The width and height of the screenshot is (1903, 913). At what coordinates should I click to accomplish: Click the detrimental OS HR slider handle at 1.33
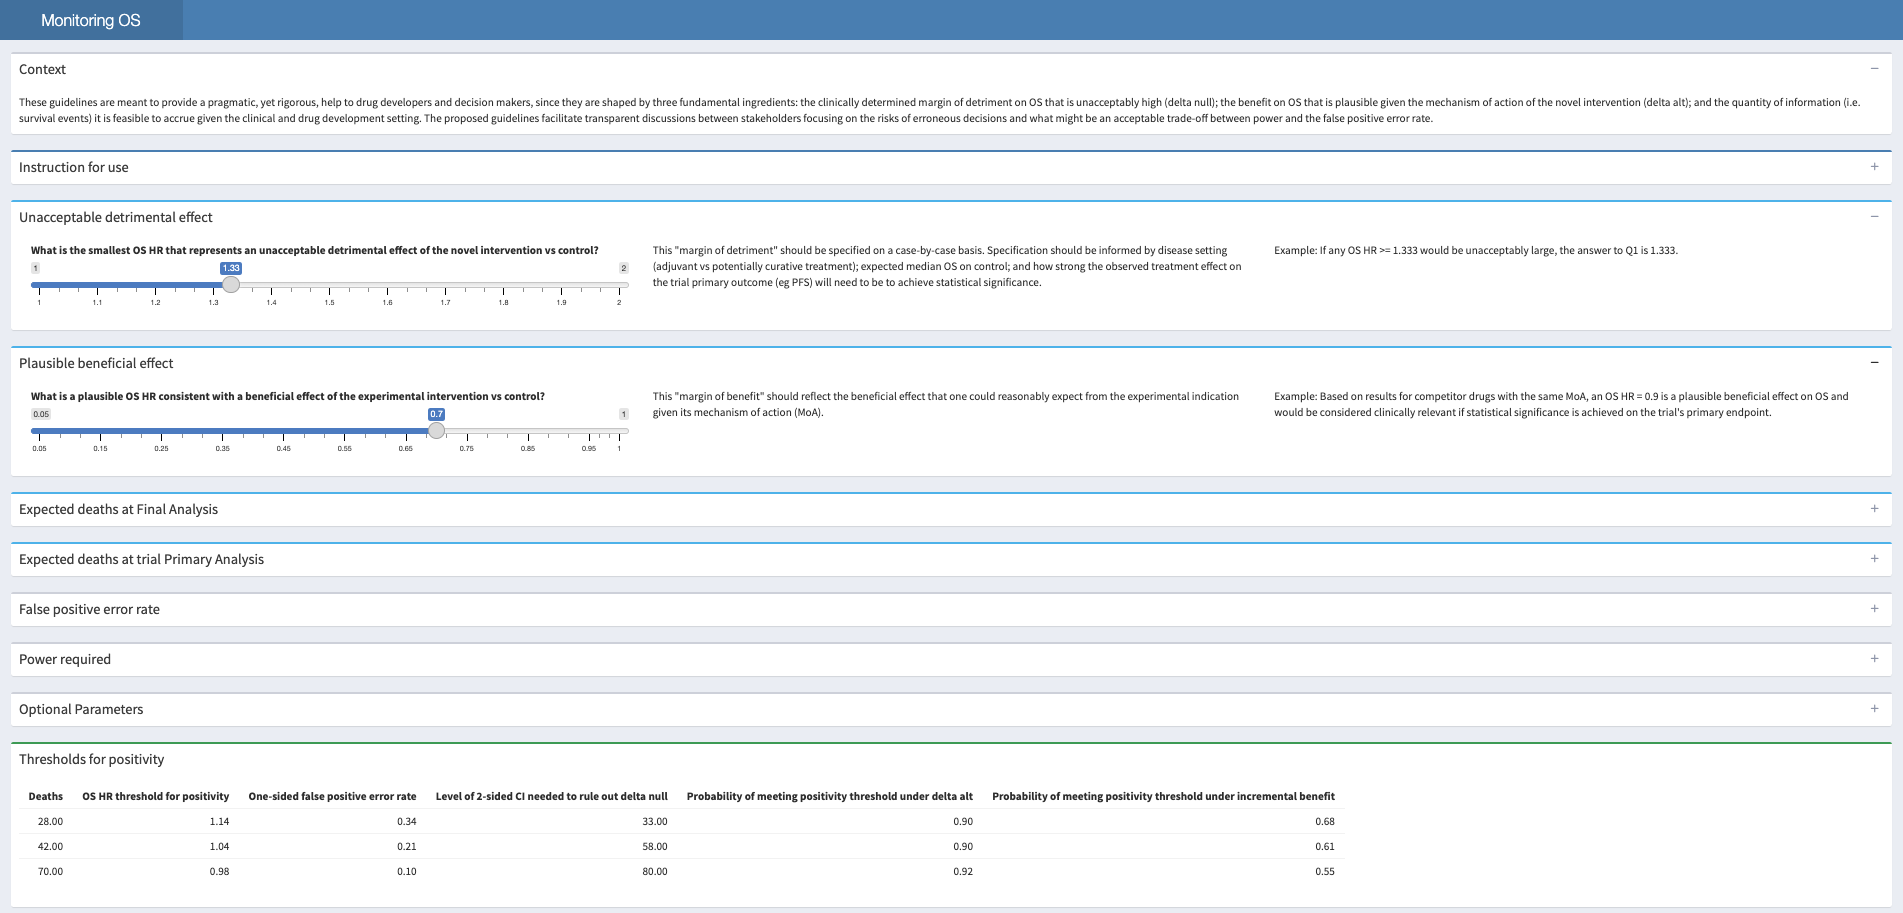(231, 285)
